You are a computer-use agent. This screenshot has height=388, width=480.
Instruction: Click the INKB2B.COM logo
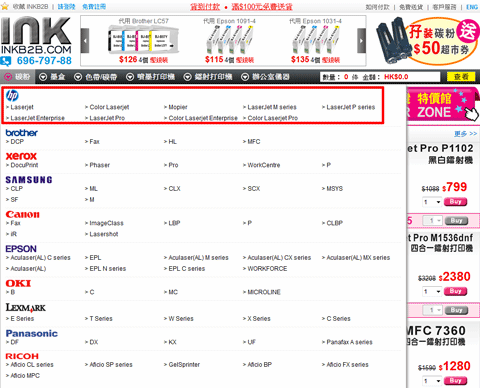(x=36, y=36)
